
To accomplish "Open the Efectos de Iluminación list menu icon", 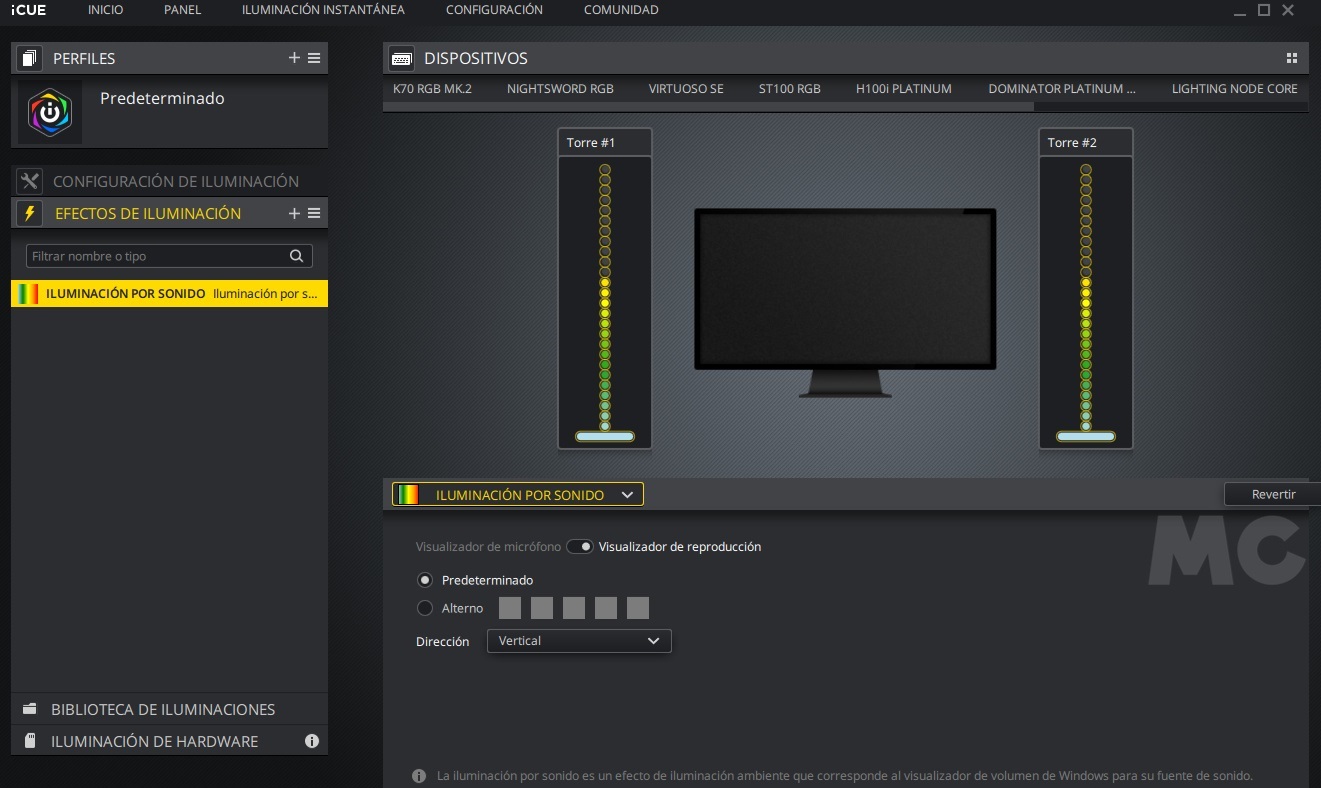I will [x=314, y=213].
